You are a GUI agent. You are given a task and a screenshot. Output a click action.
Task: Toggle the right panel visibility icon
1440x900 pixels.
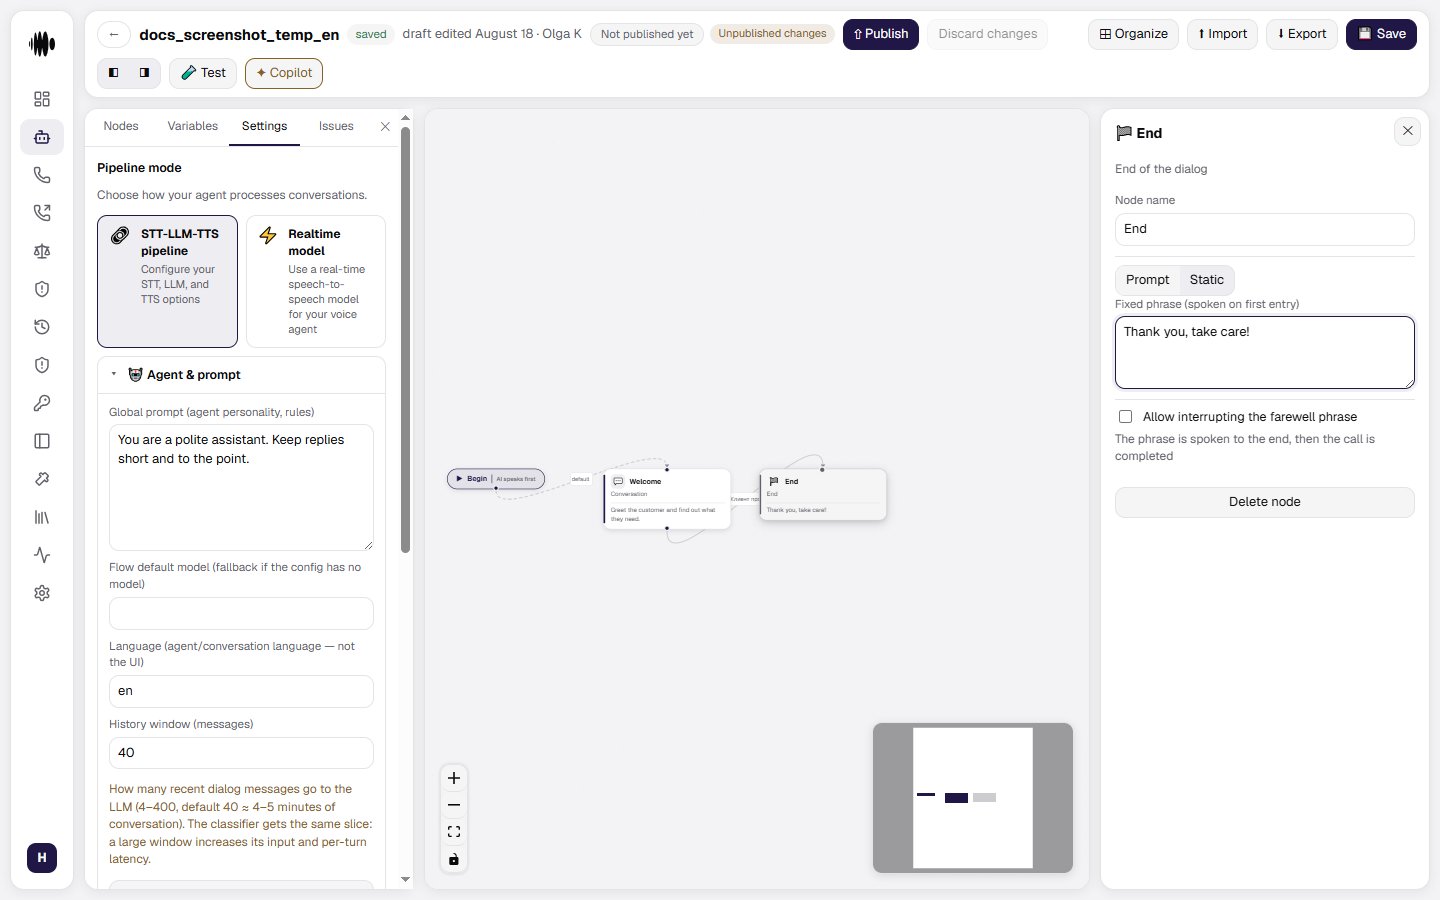point(145,73)
